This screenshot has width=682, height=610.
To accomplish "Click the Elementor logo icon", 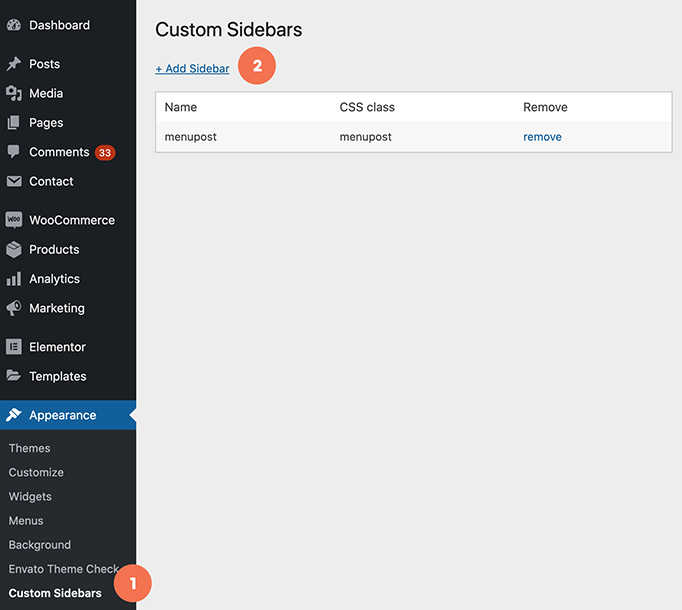I will pyautogui.click(x=14, y=347).
